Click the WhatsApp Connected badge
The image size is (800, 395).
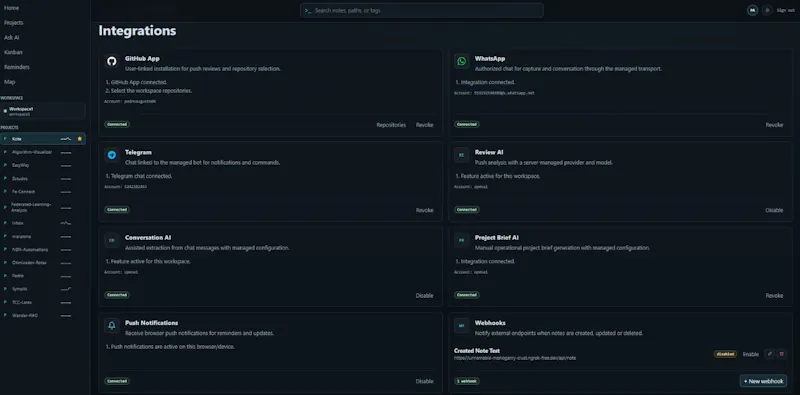coord(467,125)
